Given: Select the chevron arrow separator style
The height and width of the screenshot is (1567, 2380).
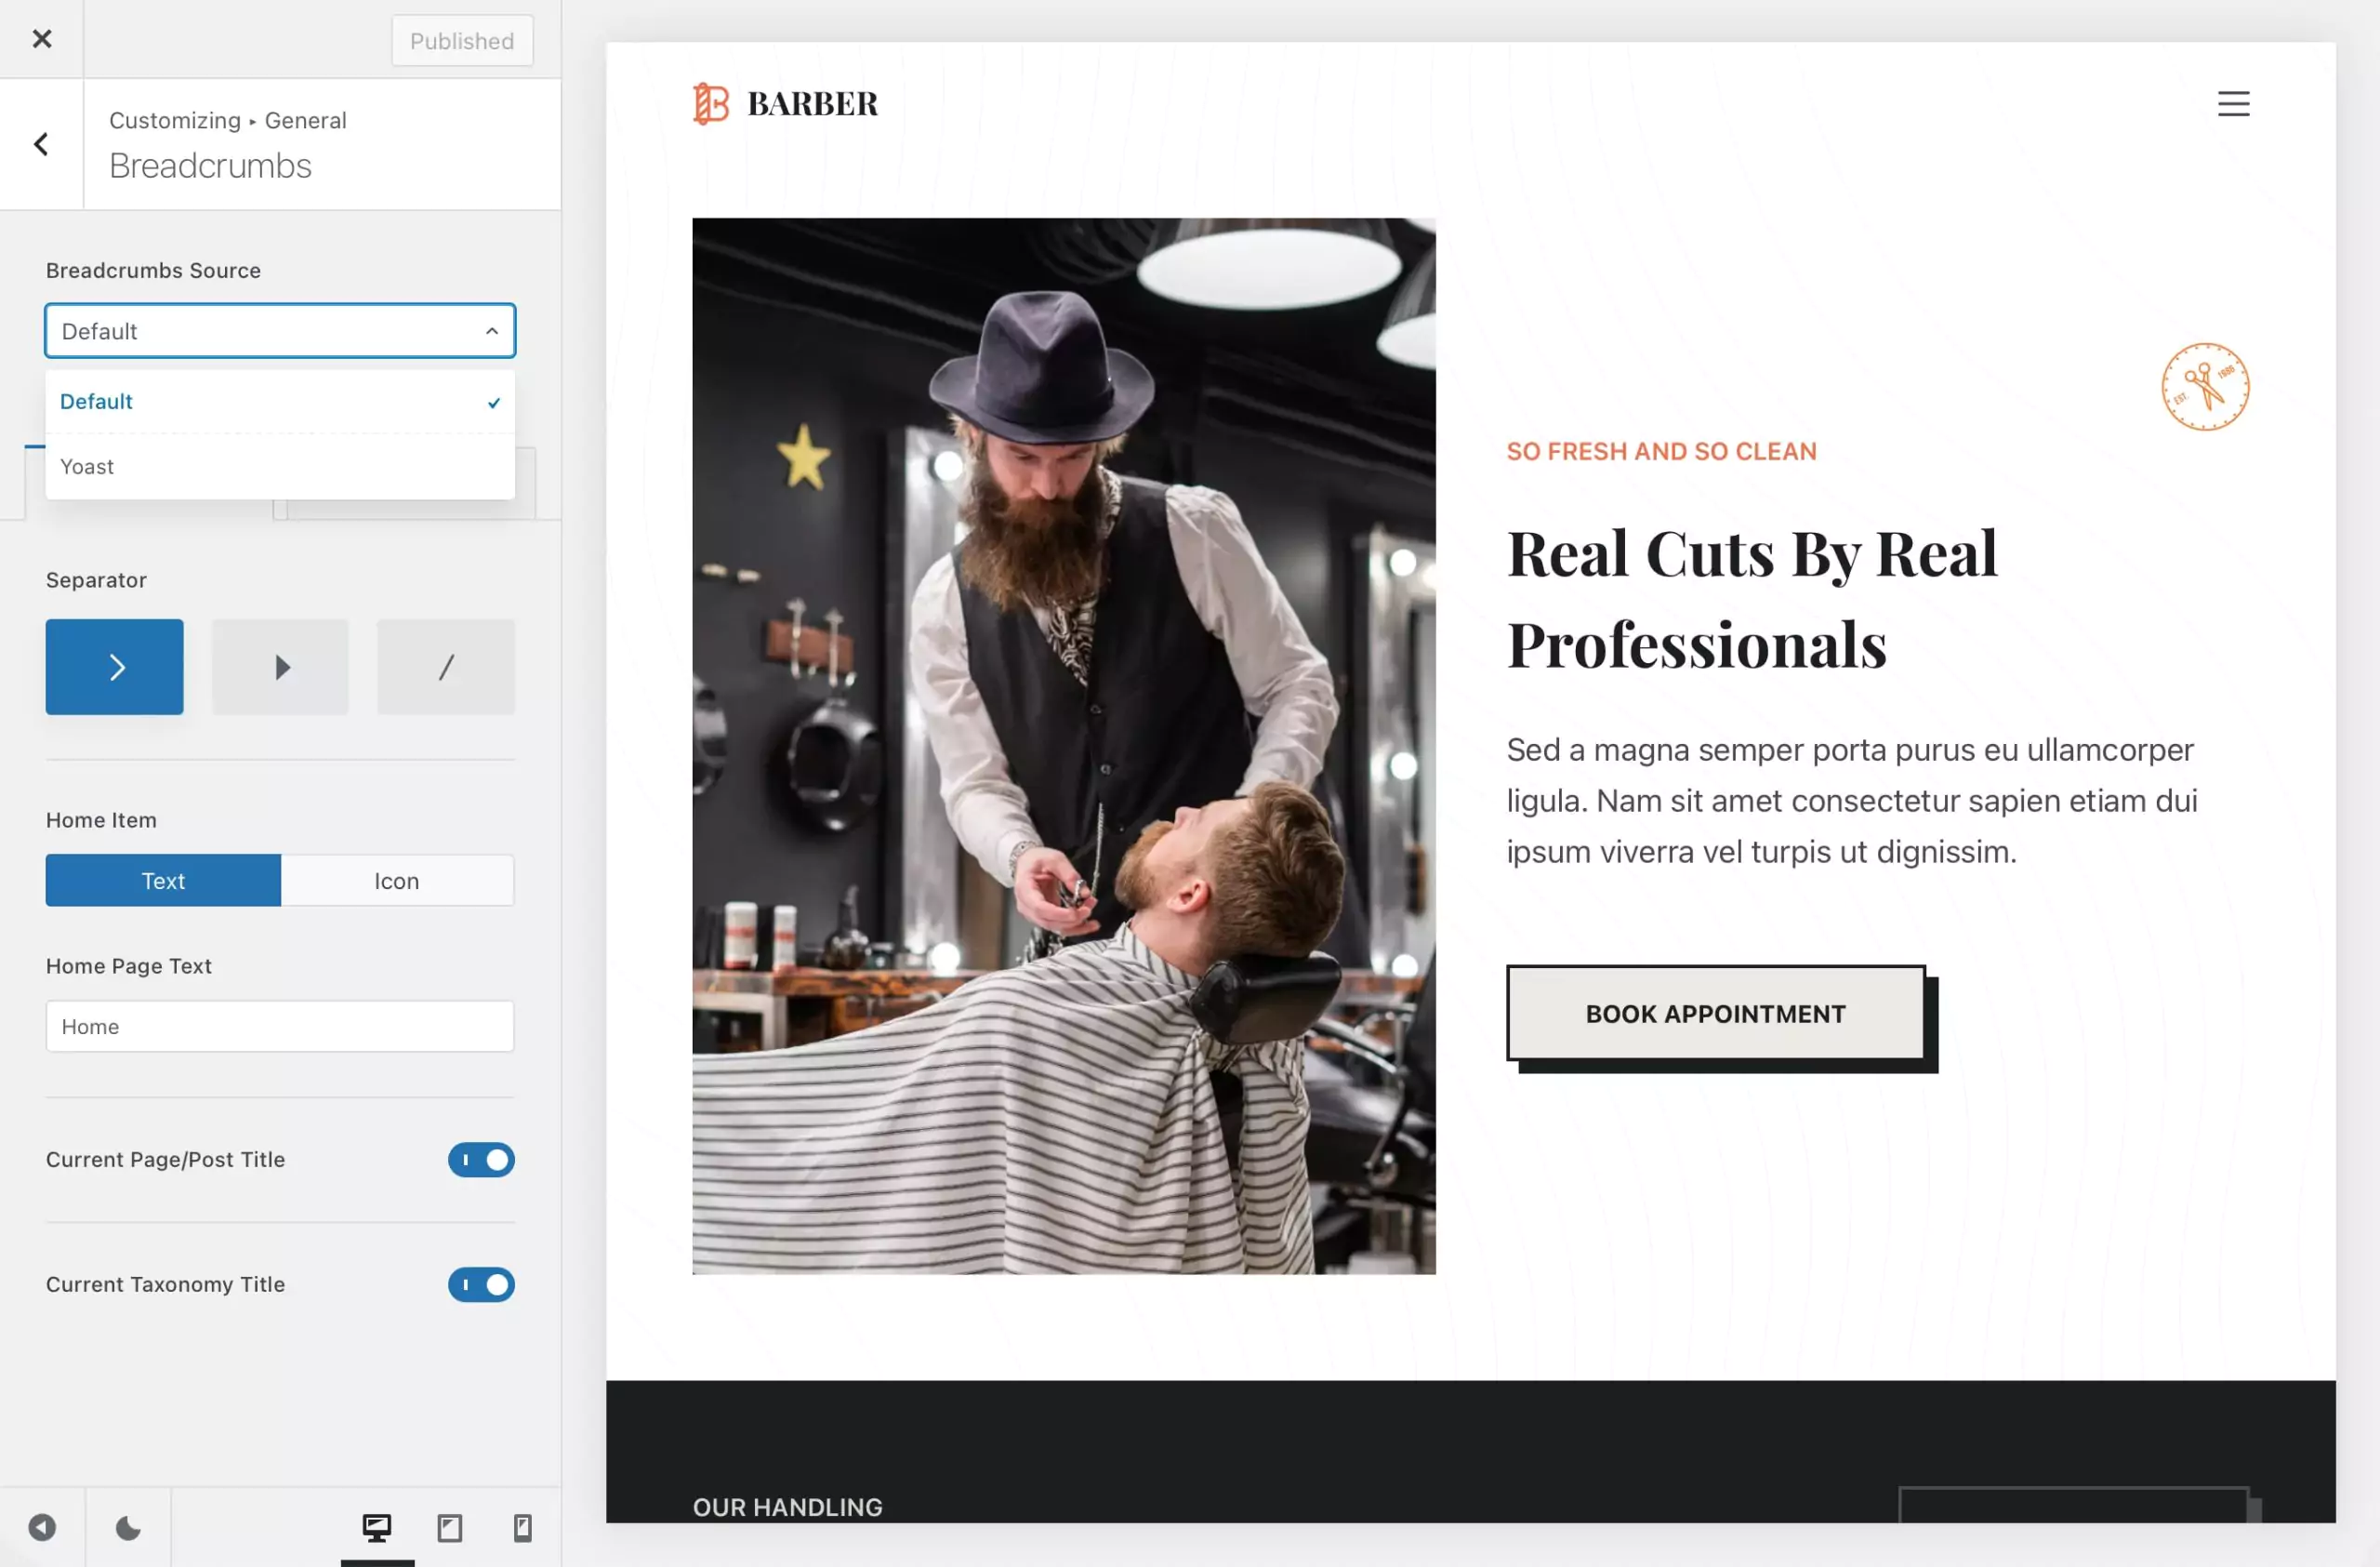Looking at the screenshot, I should tap(114, 667).
